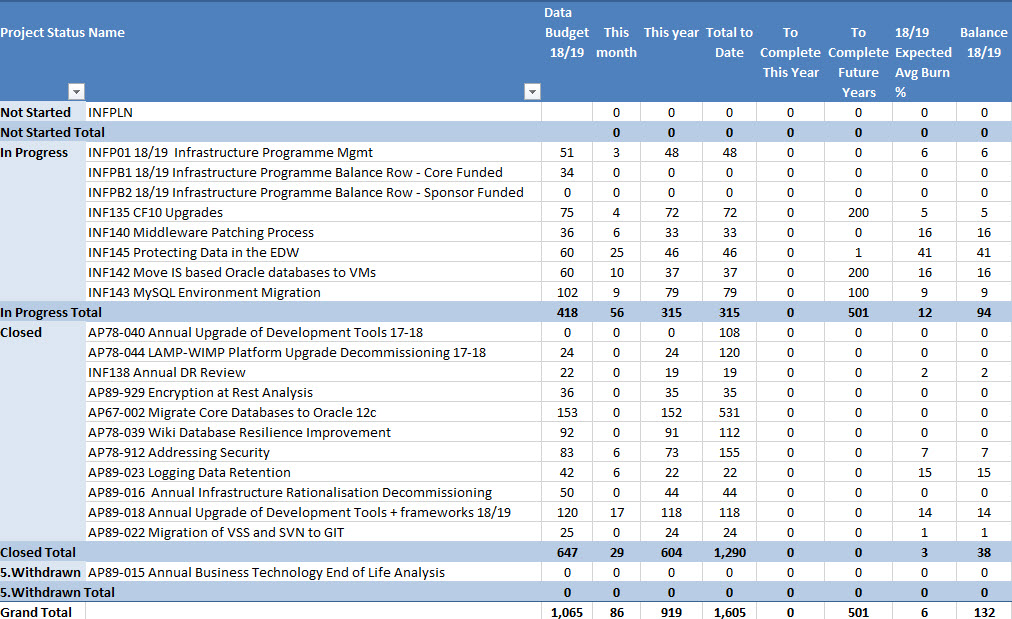Click the Not Started Total row label
Image resolution: width=1012 pixels, height=619 pixels.
(52, 132)
